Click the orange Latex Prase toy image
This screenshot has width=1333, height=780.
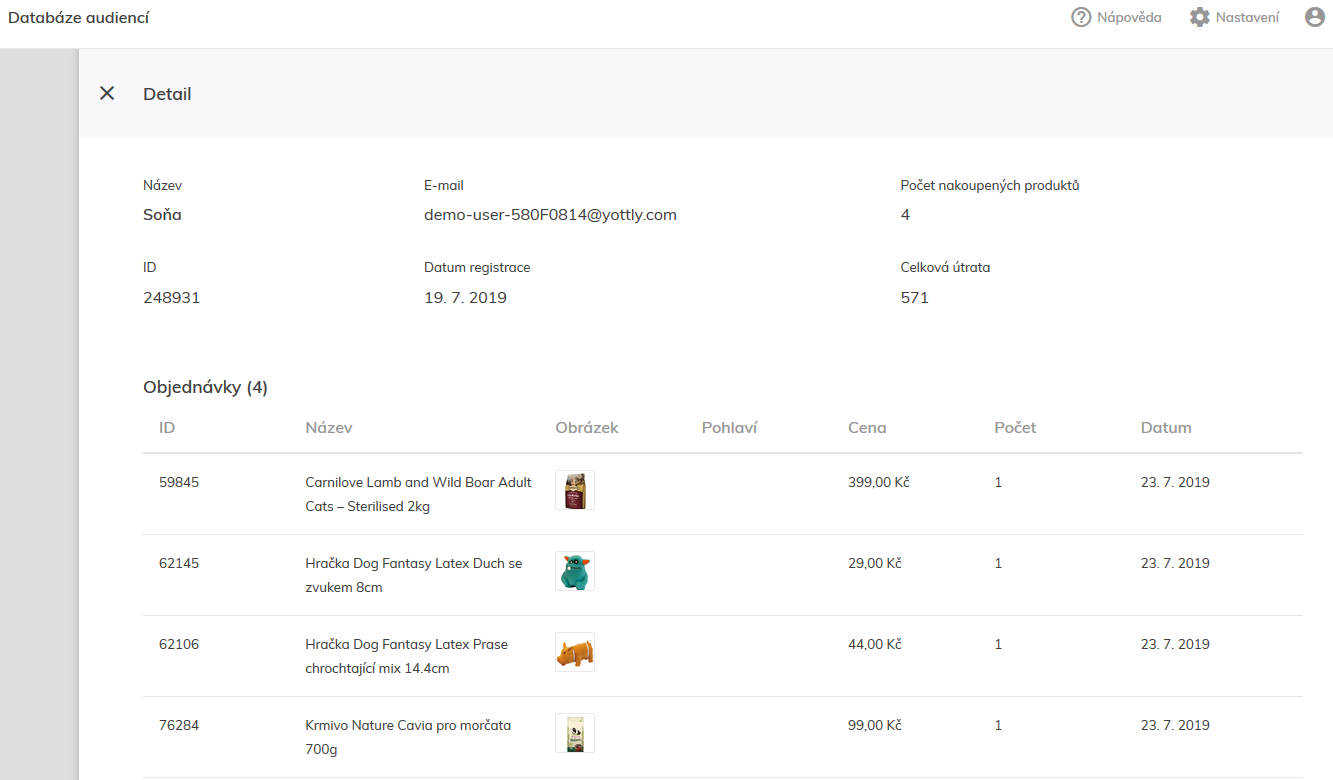click(575, 652)
